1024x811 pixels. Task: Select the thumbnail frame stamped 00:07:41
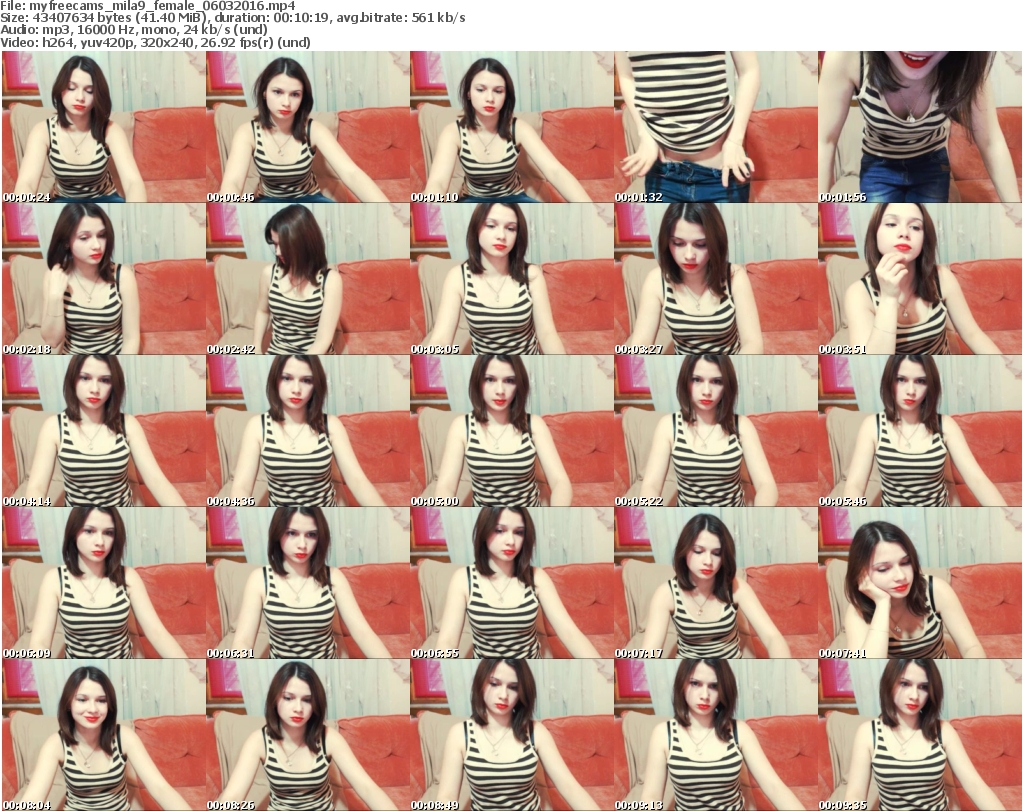(x=920, y=583)
